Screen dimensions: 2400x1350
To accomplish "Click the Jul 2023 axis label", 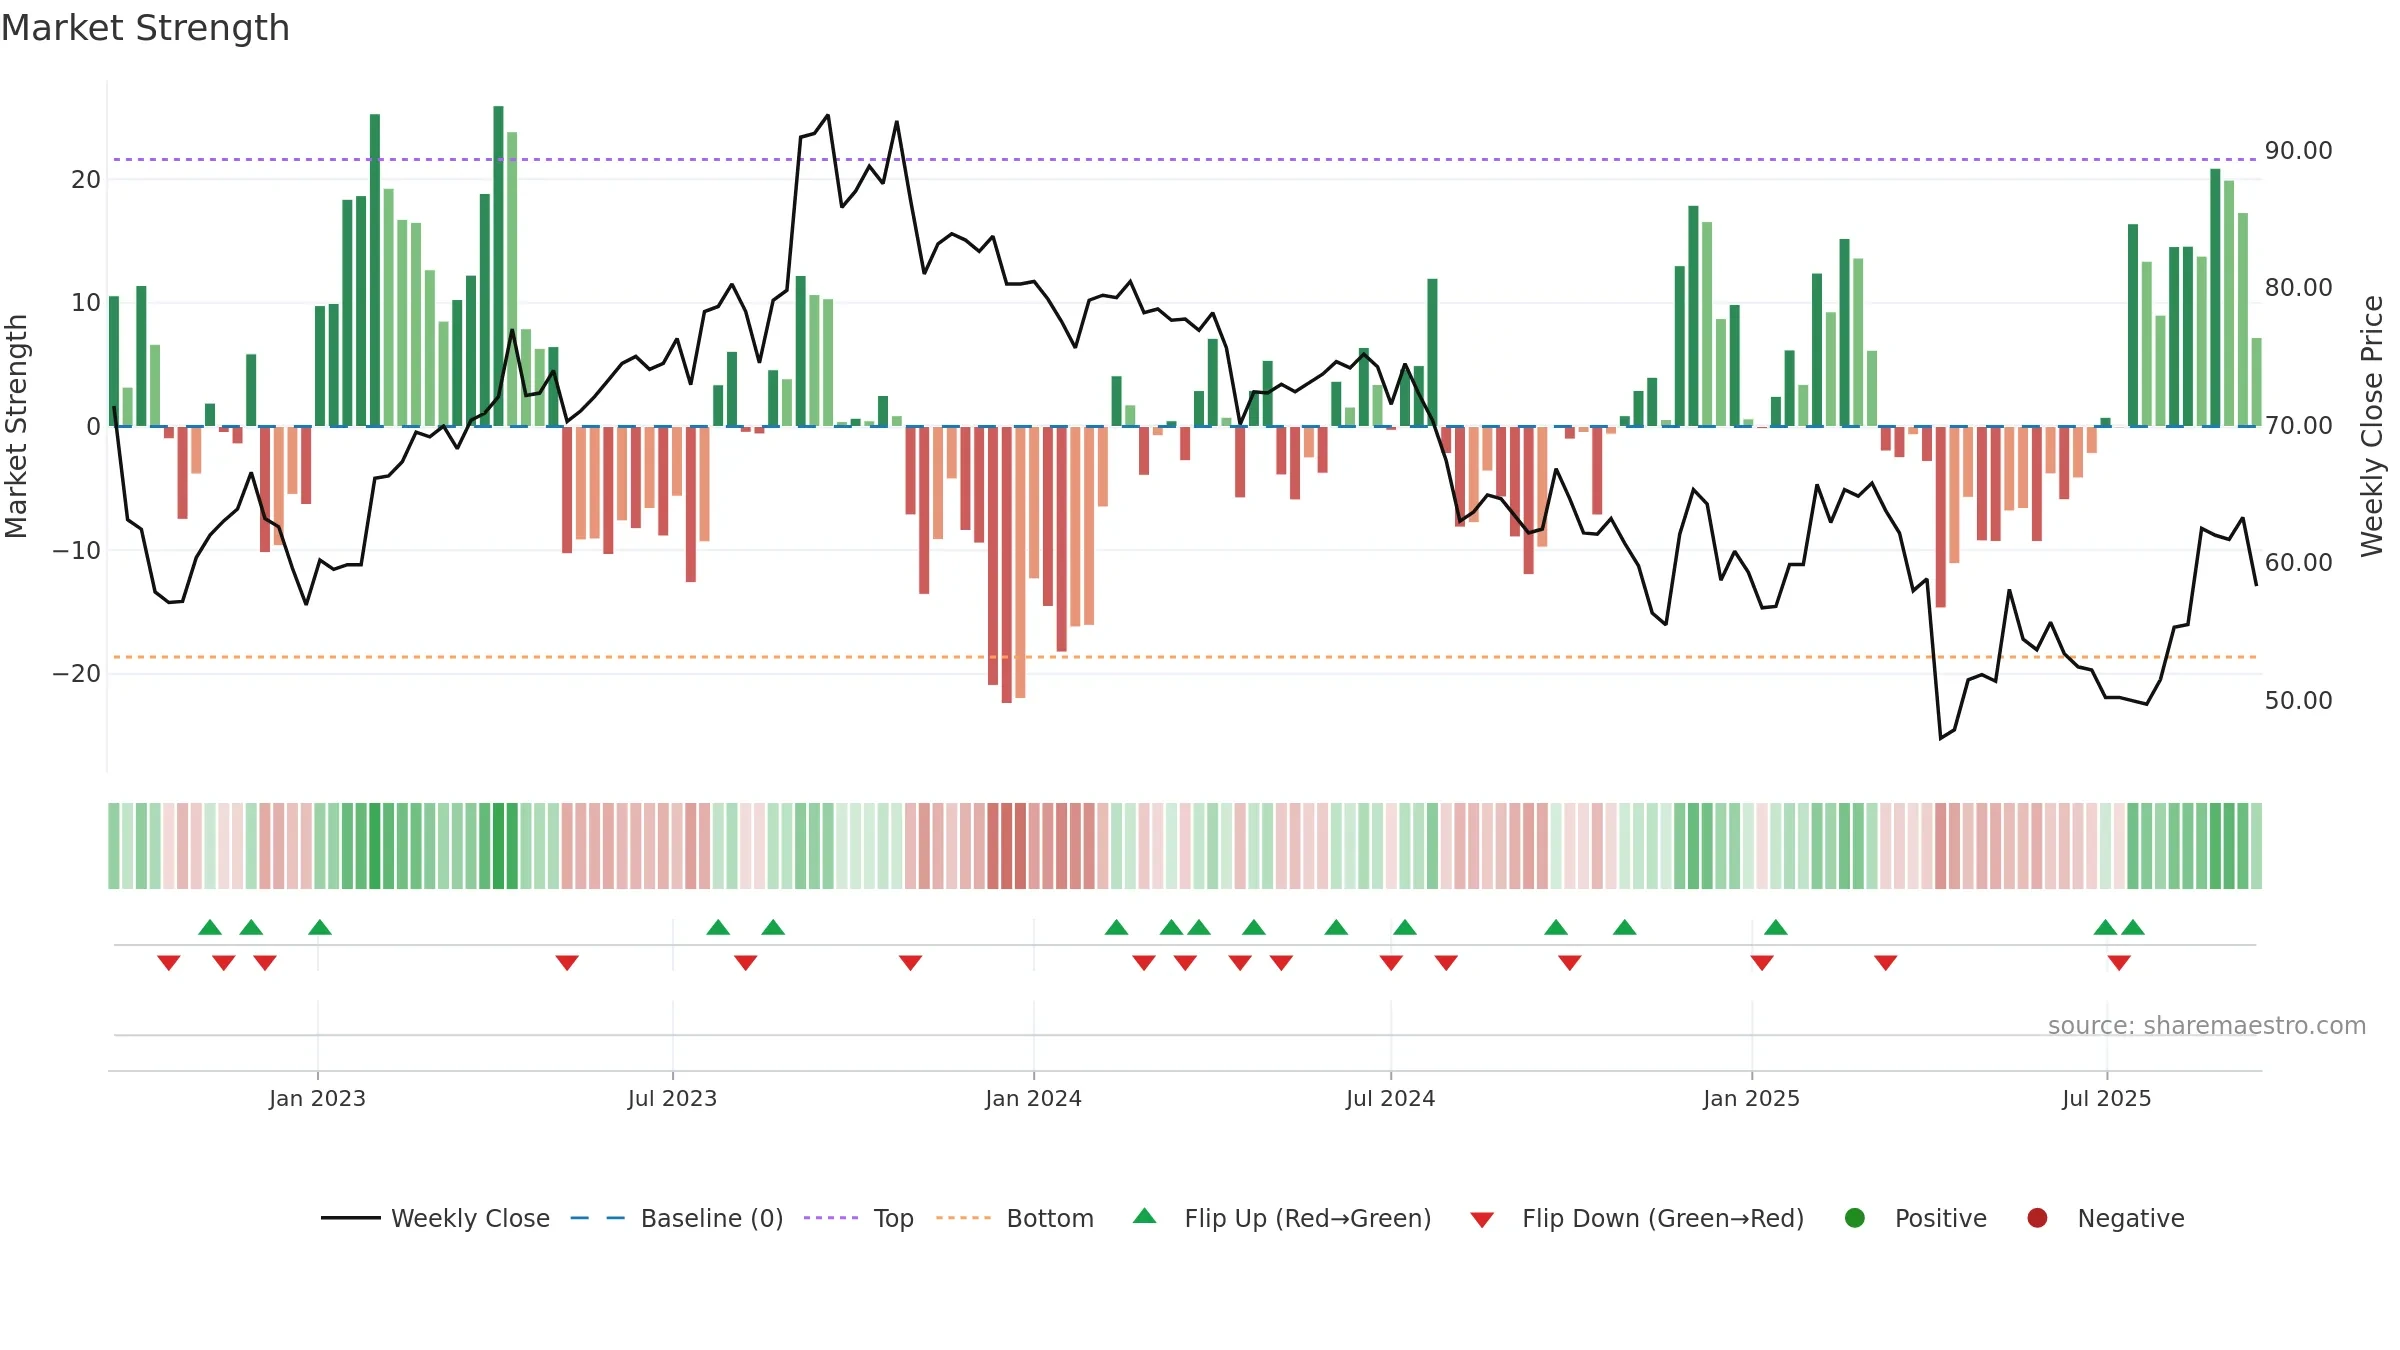I will [x=672, y=1098].
